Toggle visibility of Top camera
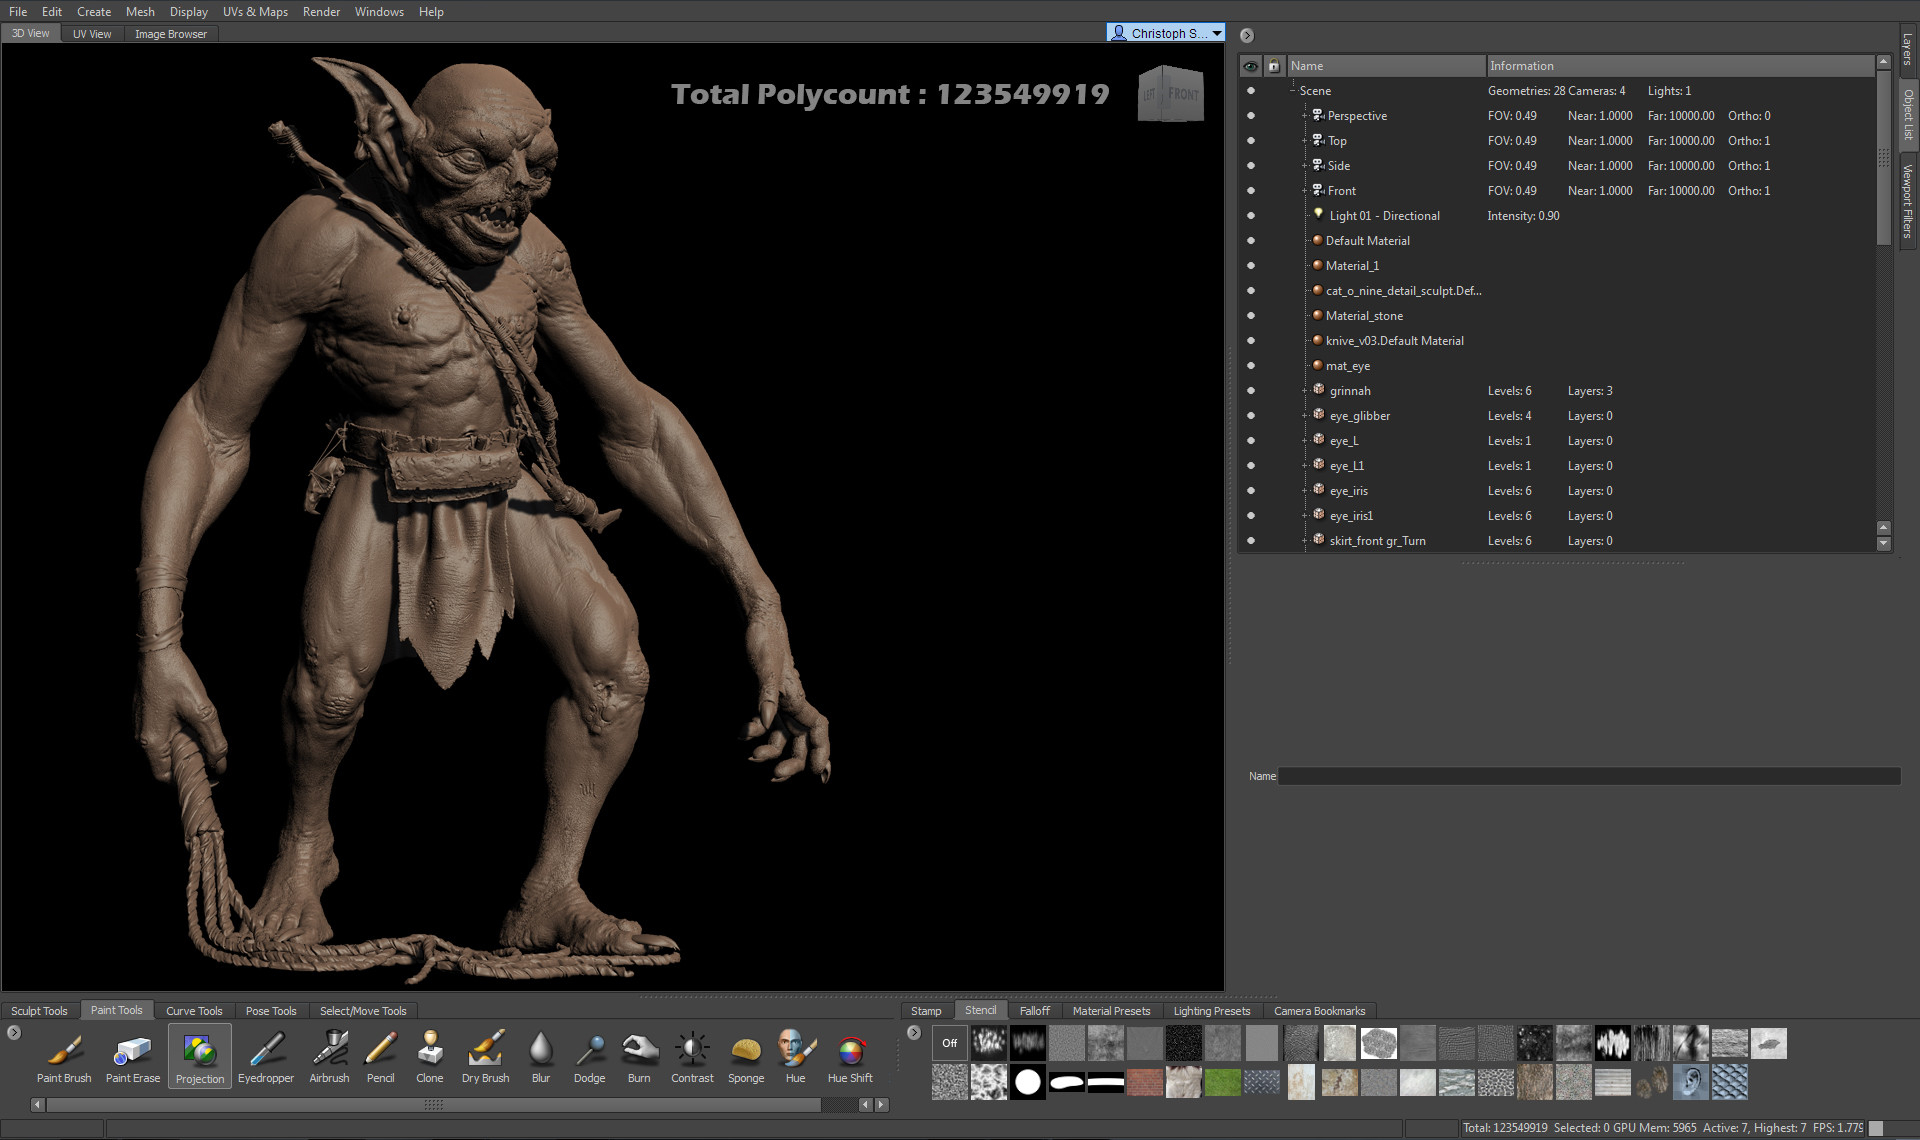1920x1140 pixels. (1250, 141)
